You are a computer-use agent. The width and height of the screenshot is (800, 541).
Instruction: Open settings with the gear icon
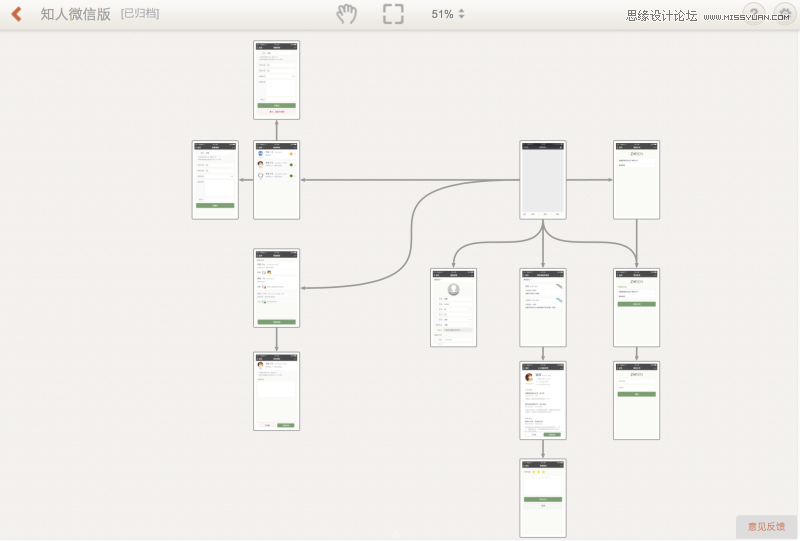783,14
